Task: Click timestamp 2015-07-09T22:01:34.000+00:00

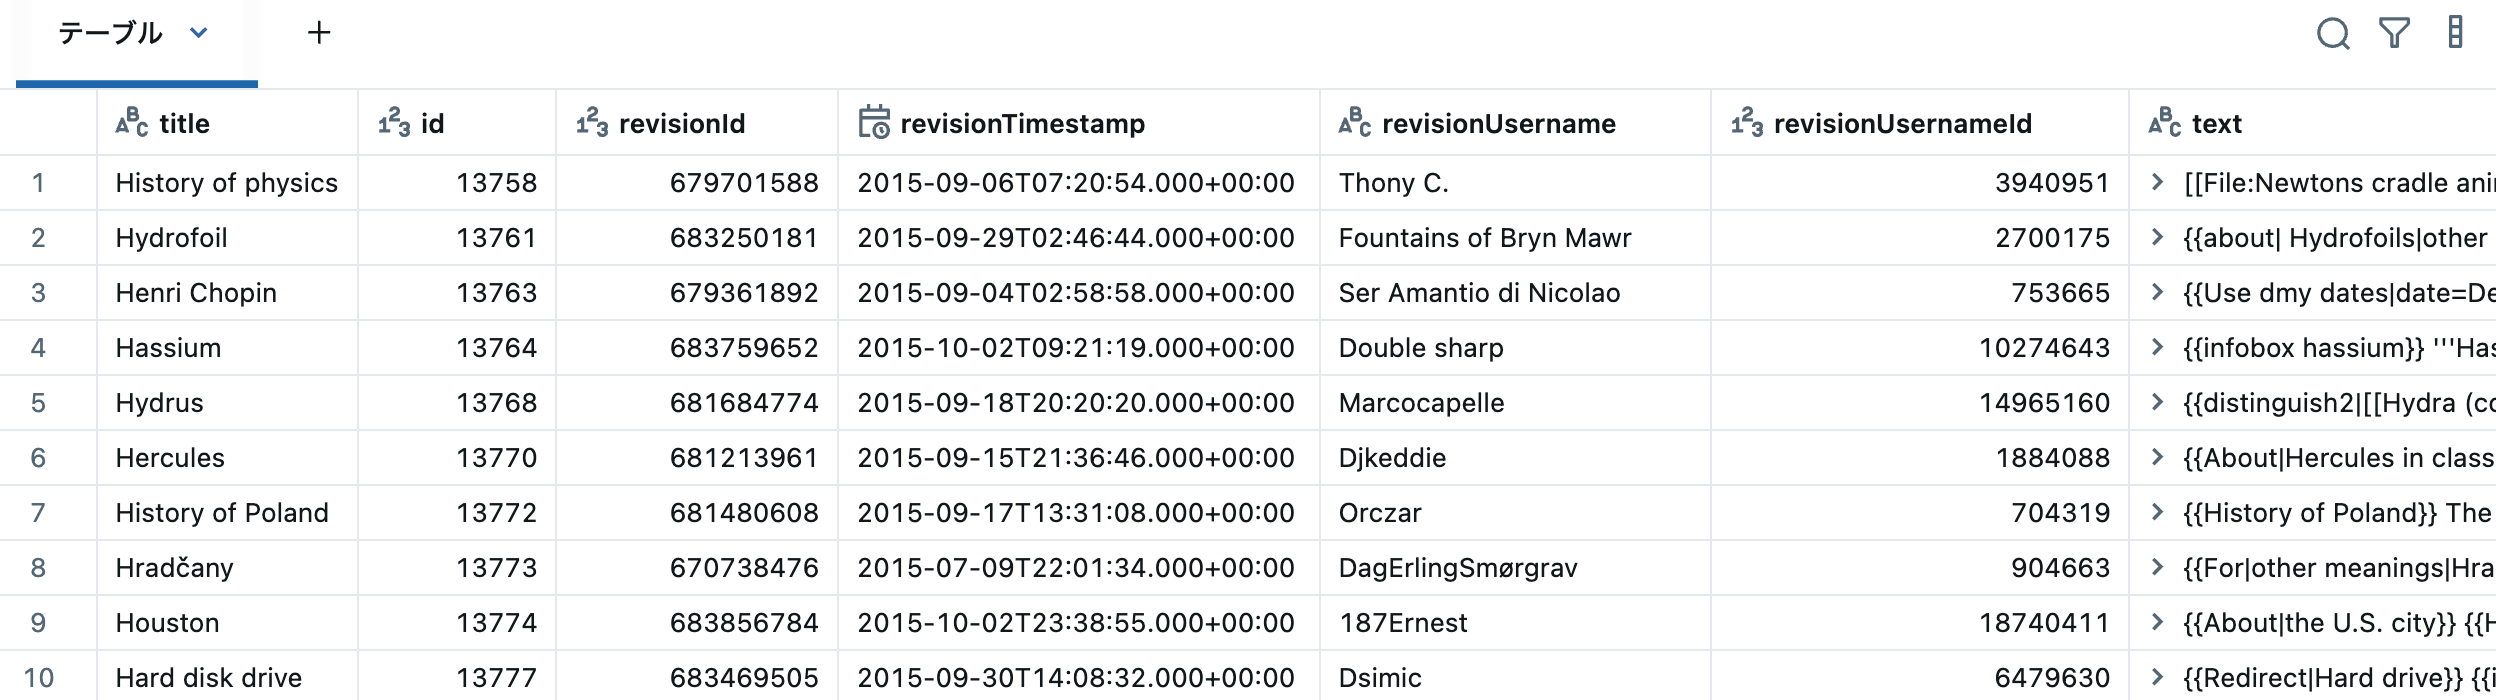Action: pos(1076,568)
